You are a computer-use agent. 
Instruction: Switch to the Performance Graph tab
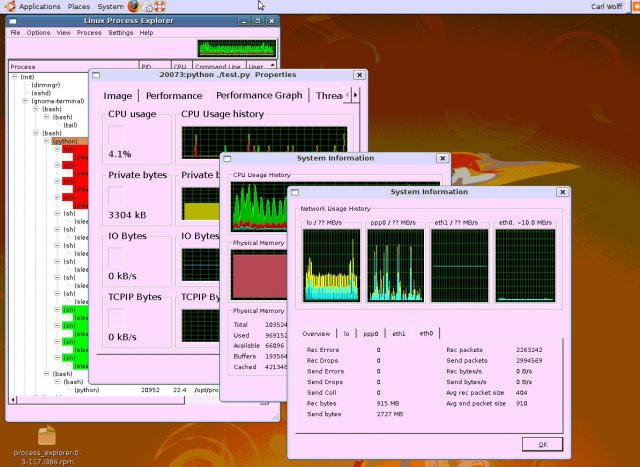pyautogui.click(x=259, y=96)
